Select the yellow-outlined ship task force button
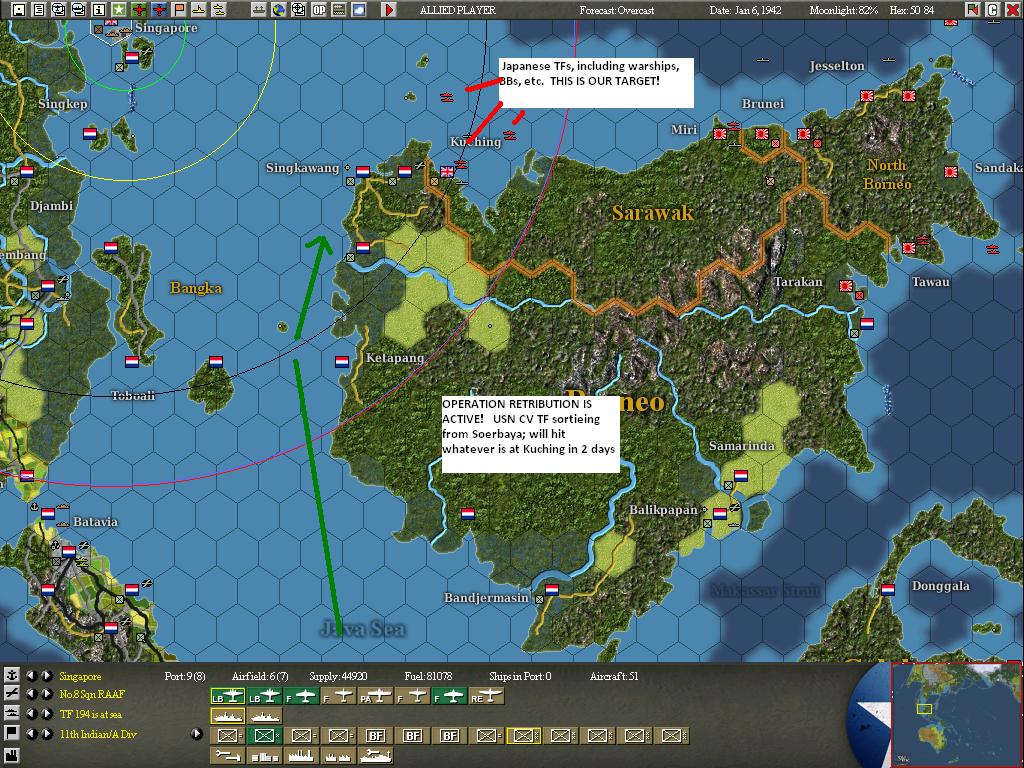This screenshot has height=768, width=1024. point(228,716)
